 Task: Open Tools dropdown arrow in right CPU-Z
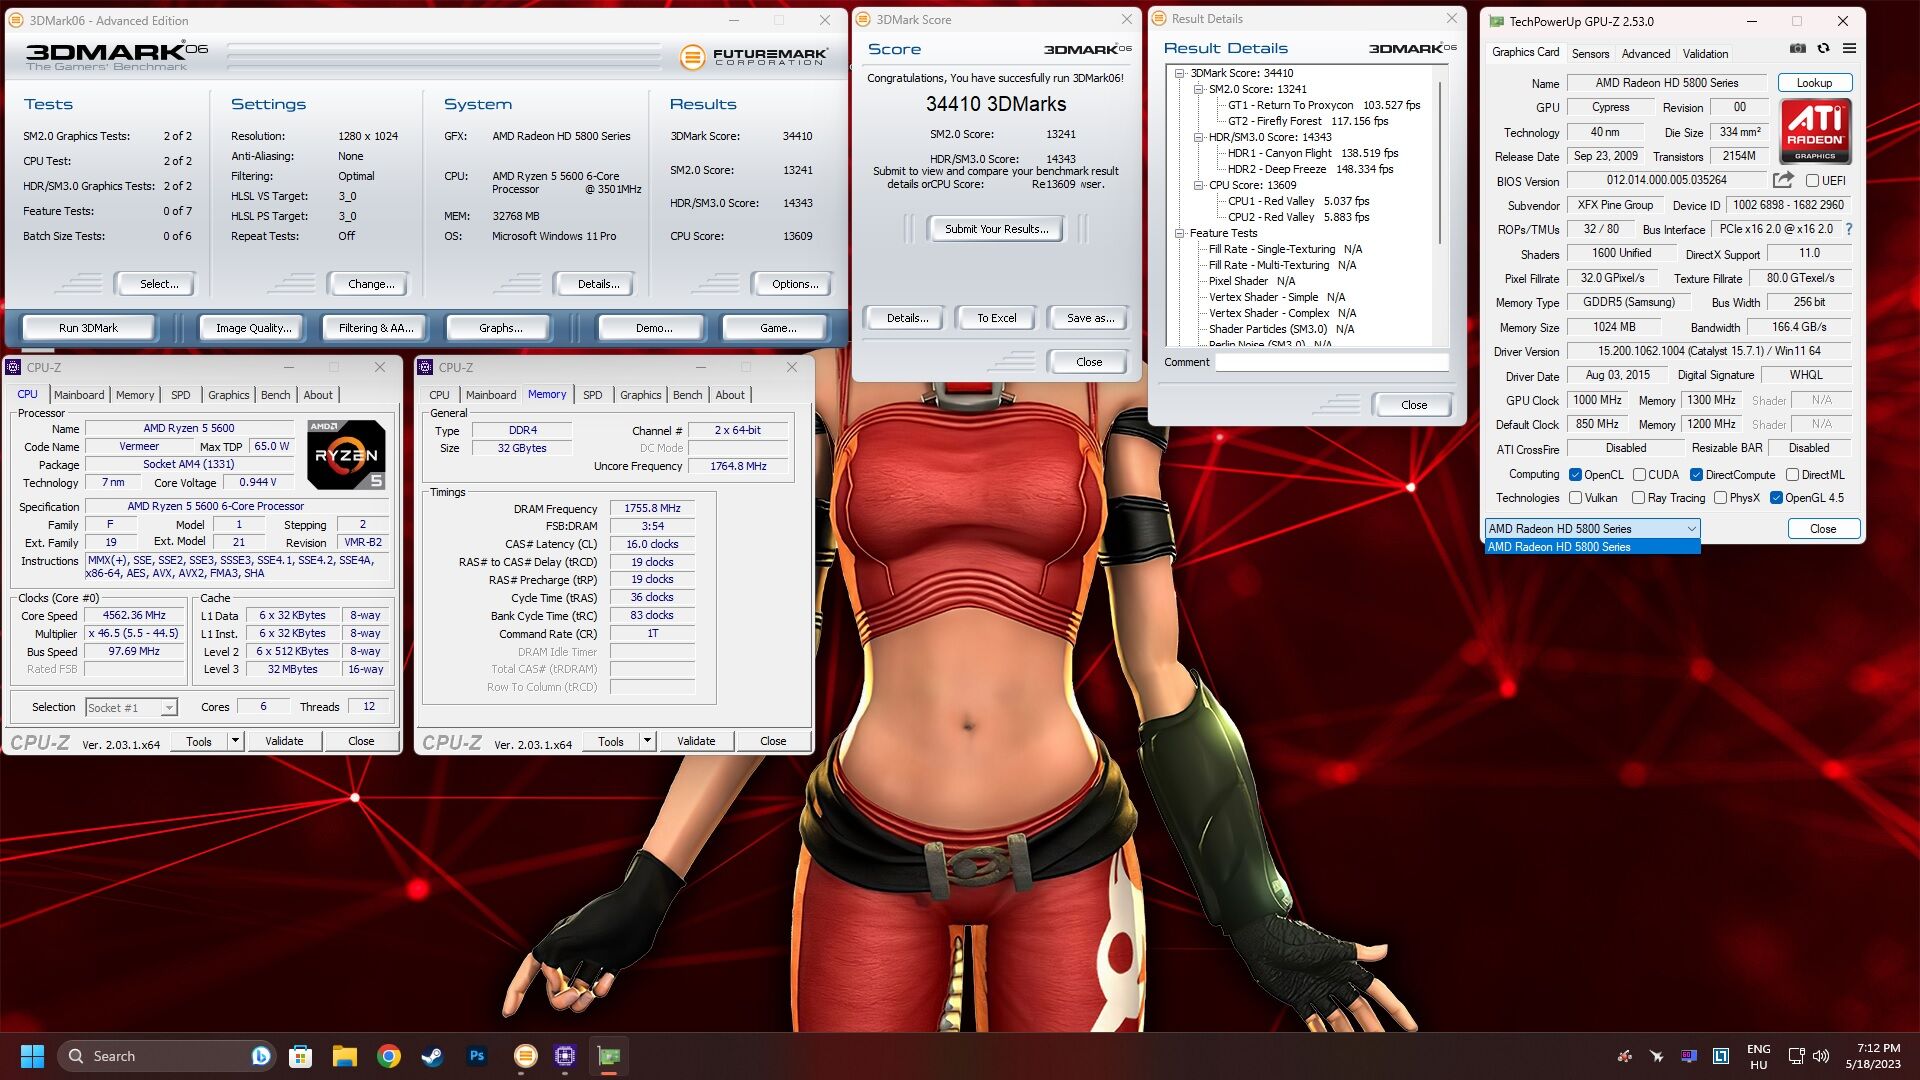tap(647, 741)
